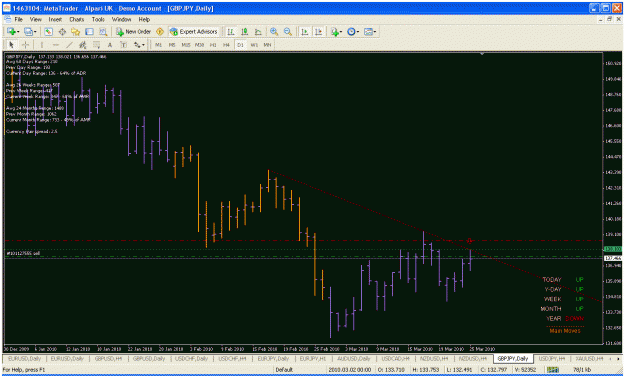
Task: Switch to the GBPUSD,H4 chart tab
Action: click(x=108, y=359)
